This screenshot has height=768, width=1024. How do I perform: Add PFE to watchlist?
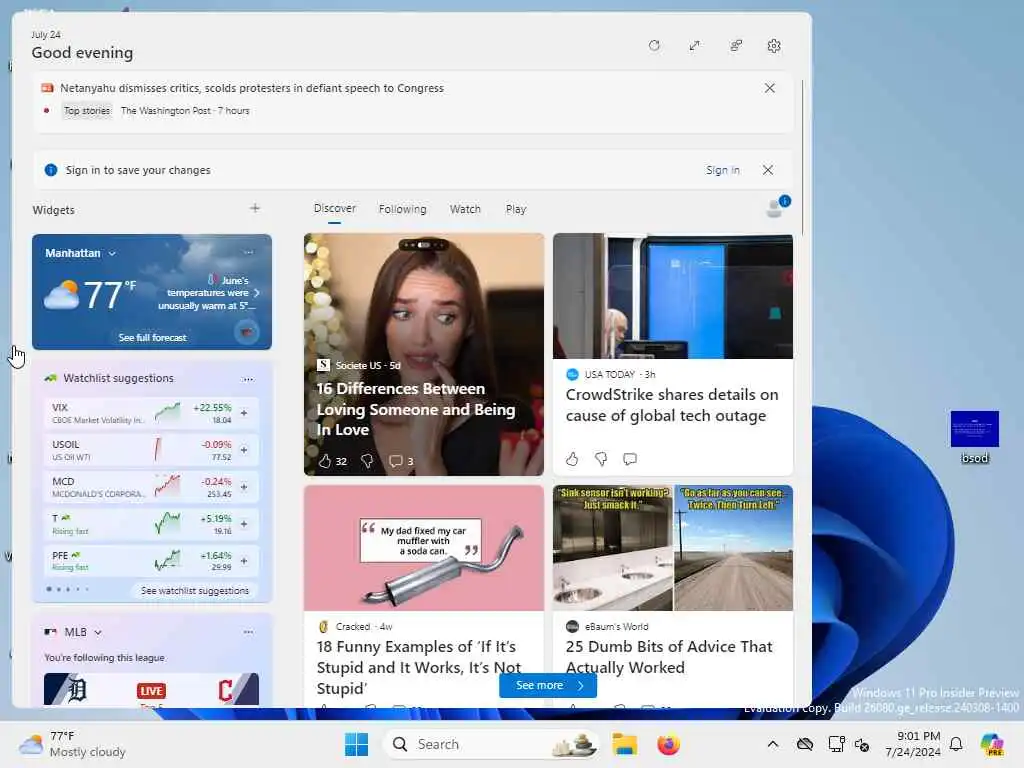tap(244, 561)
